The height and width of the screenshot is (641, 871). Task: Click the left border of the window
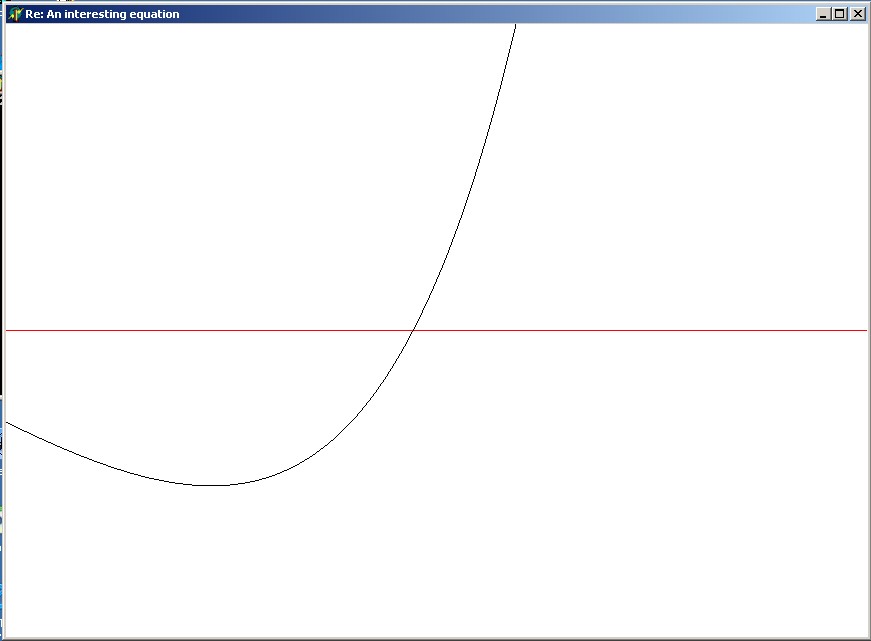[3, 300]
